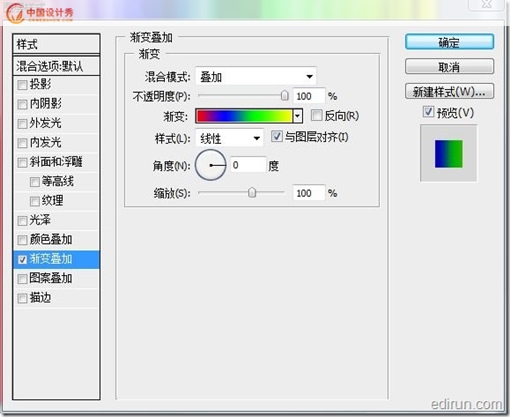Select the 图案叠加 pattern overlay entry
Viewport: 510px width, 417px height.
[x=56, y=278]
